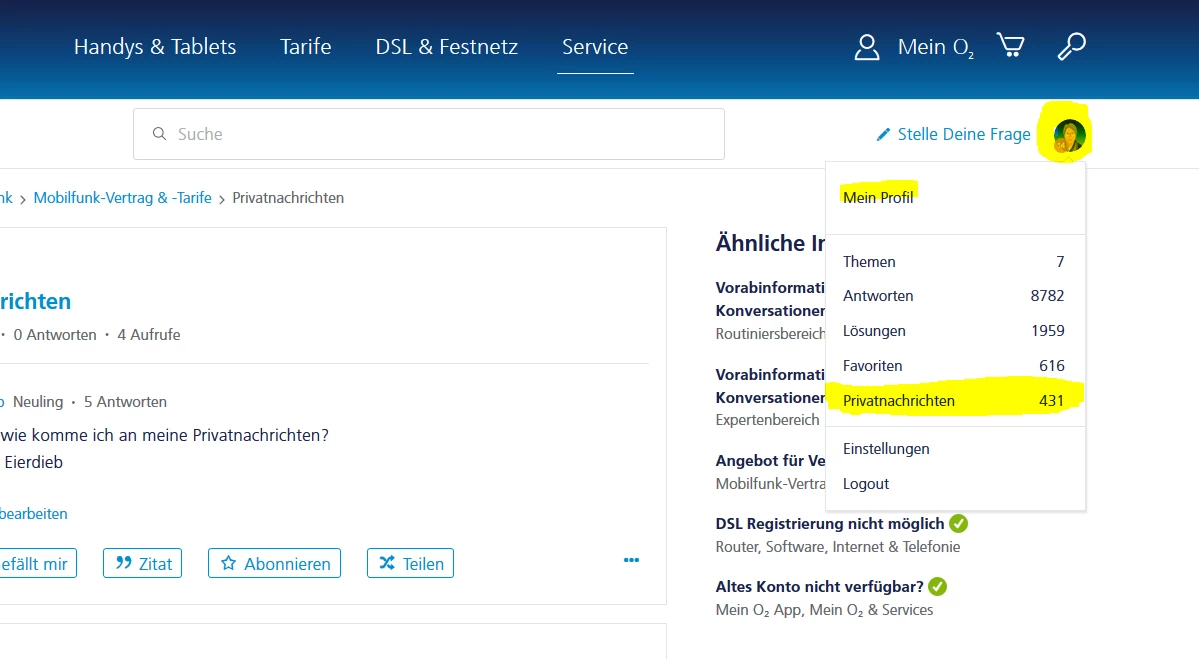Open Mein Profil in dropdown

point(878,197)
